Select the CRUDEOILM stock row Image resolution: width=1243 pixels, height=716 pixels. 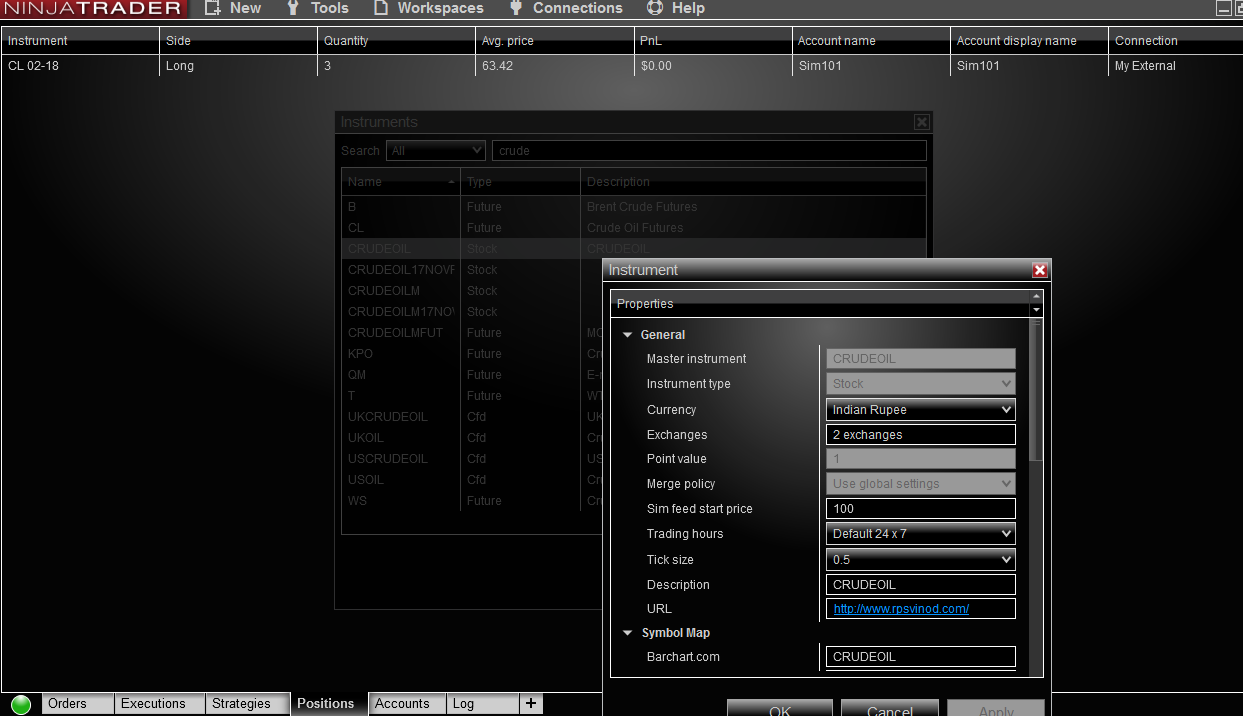(x=472, y=291)
